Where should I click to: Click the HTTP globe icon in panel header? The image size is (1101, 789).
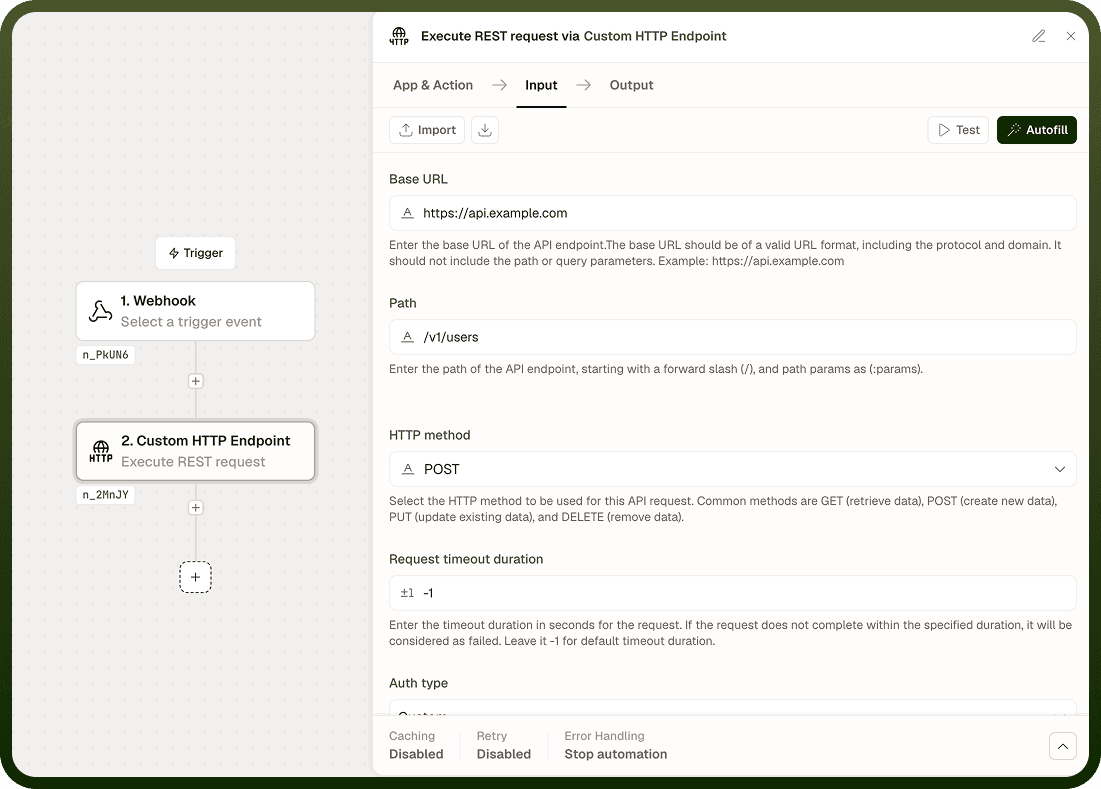pyautogui.click(x=399, y=36)
